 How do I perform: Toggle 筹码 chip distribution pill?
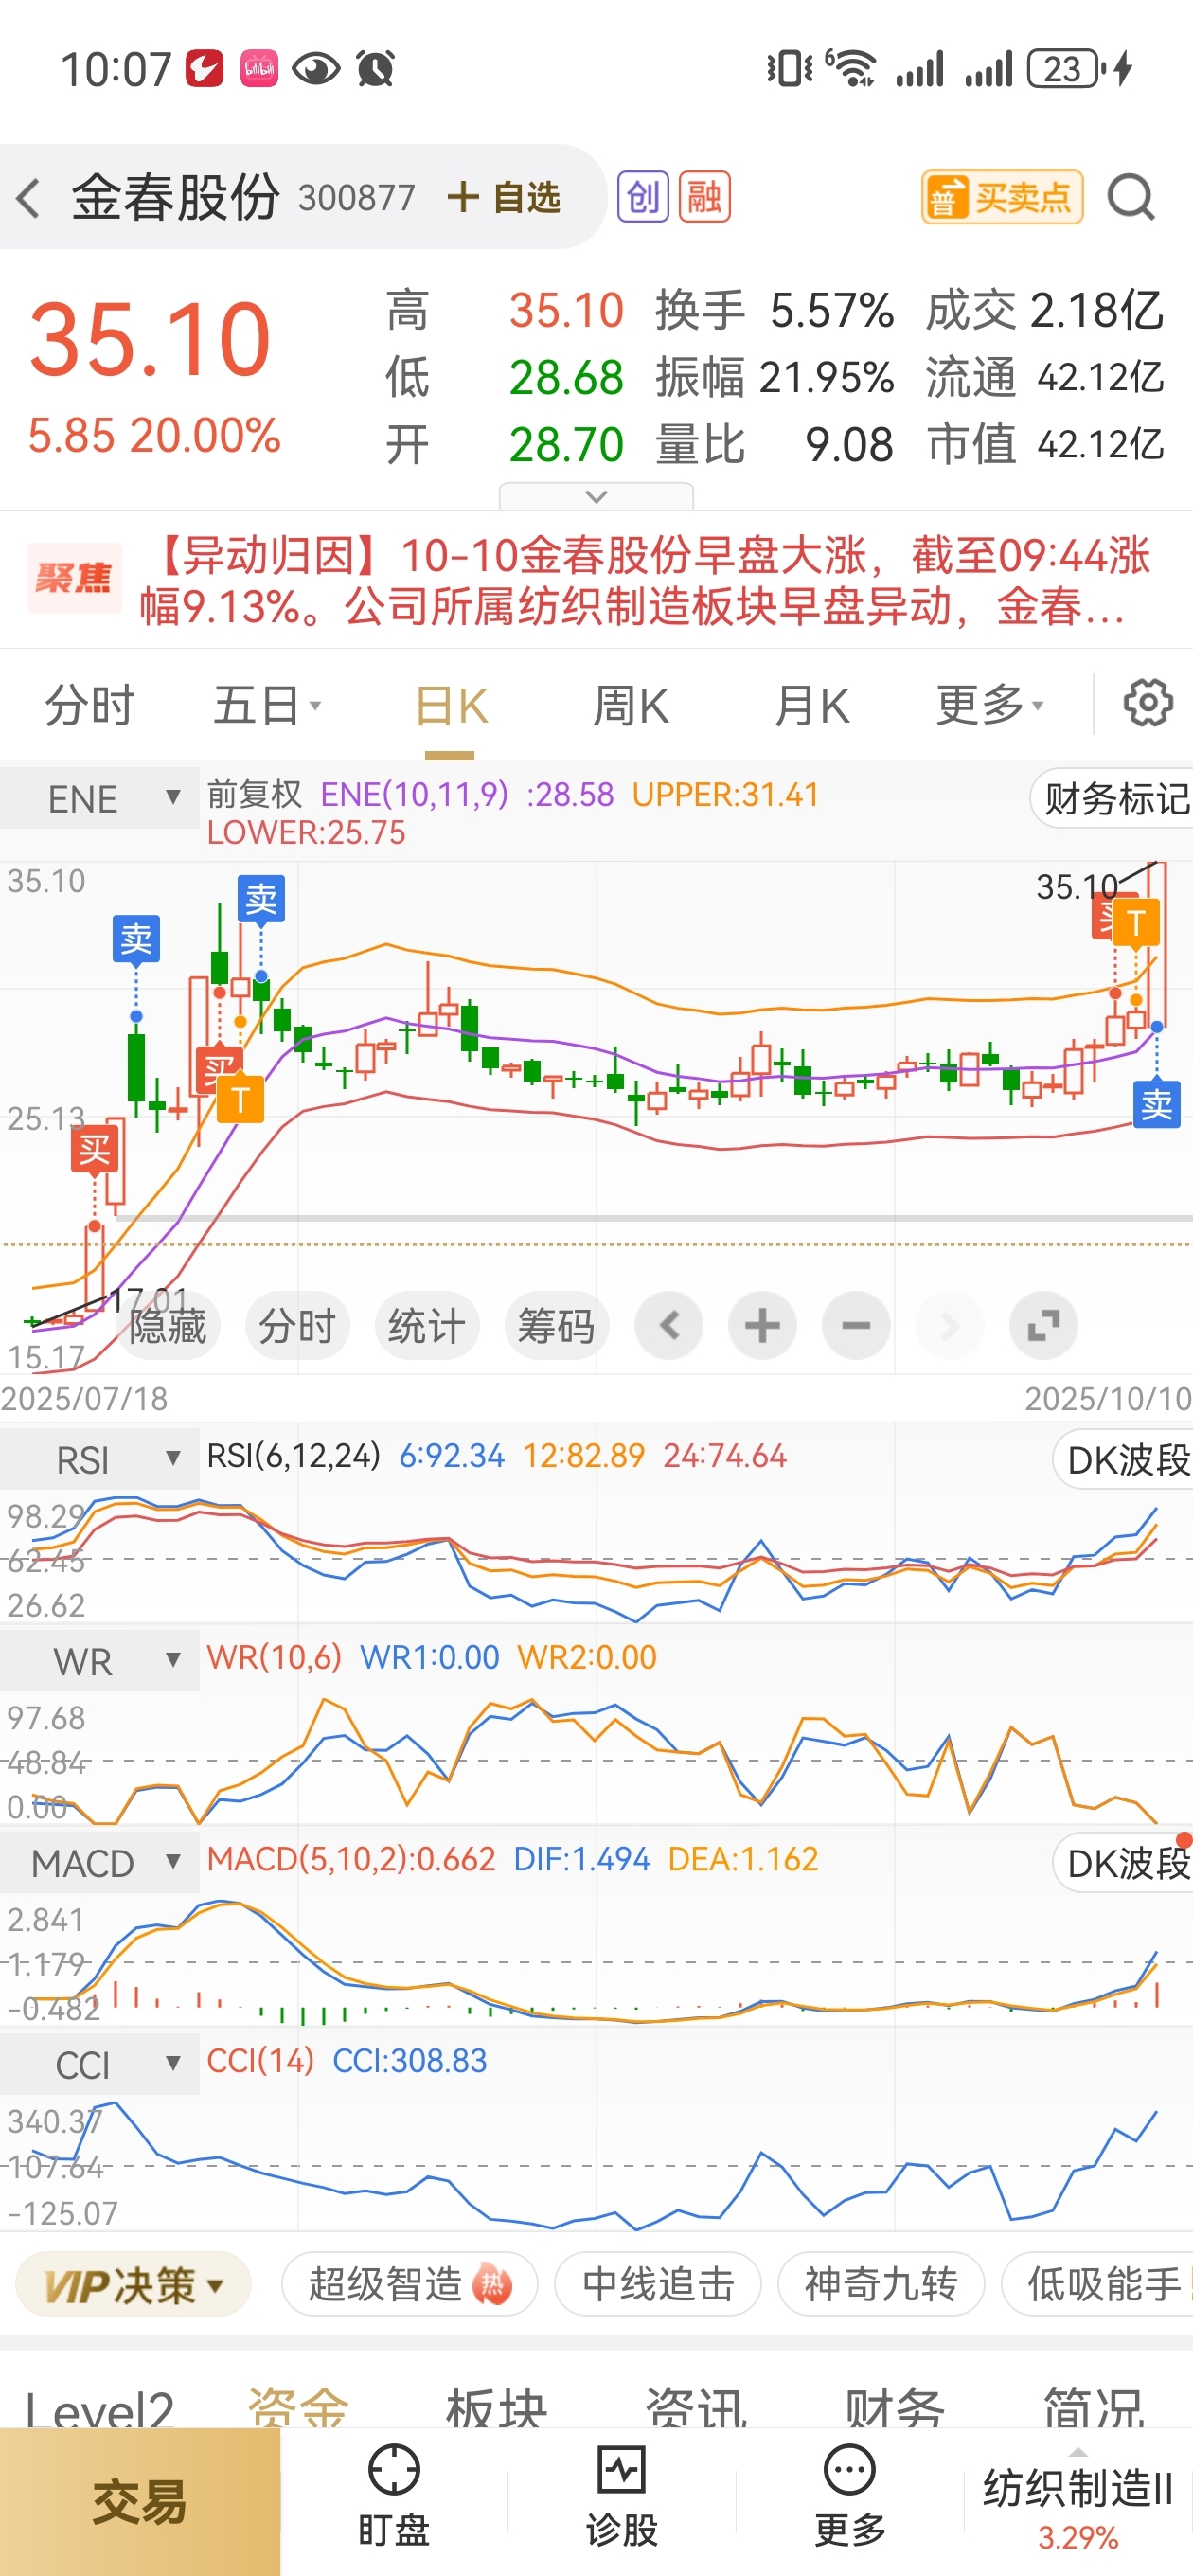557,1326
